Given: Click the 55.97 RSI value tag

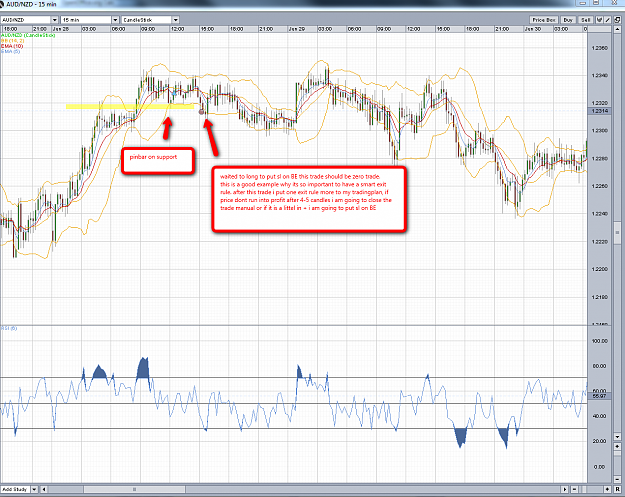Looking at the screenshot, I should [599, 396].
